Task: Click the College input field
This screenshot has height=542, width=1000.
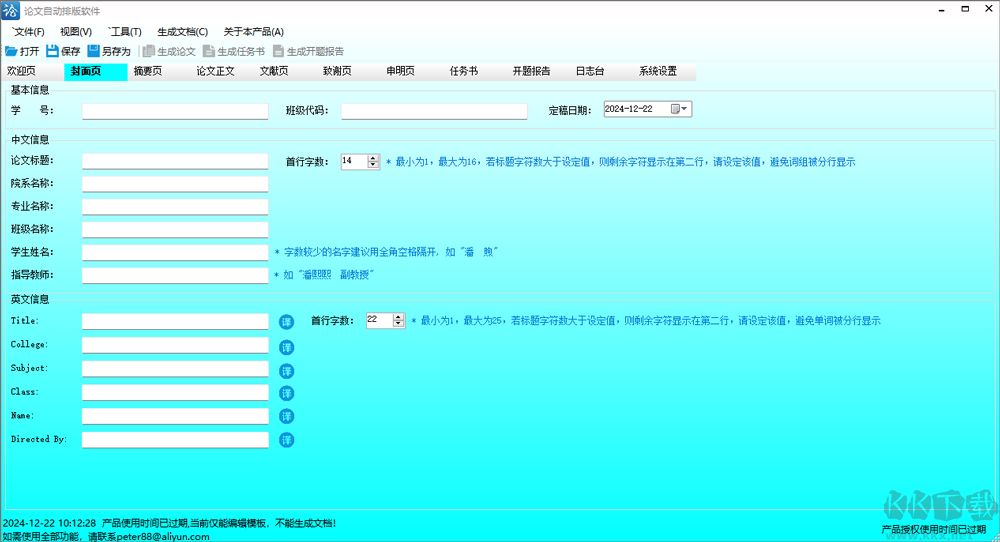Action: click(175, 346)
